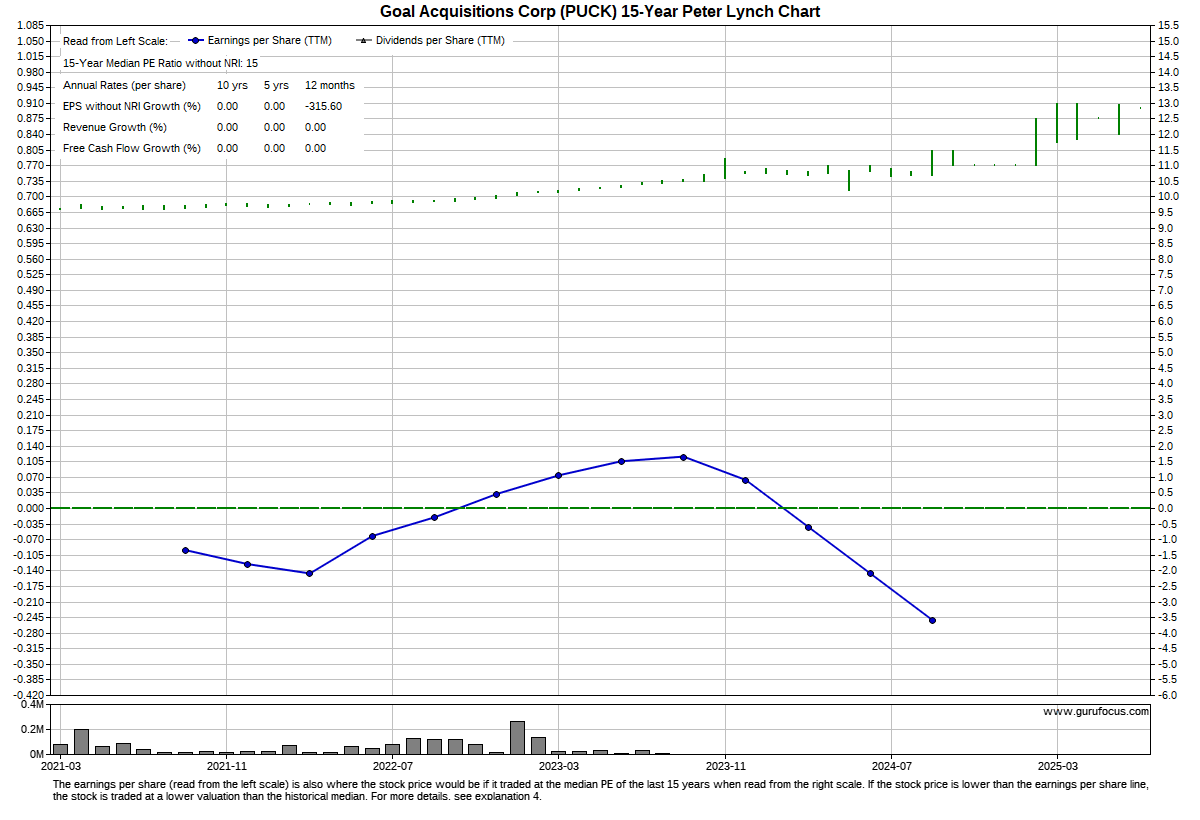Click the 'Revenue Growth (%)' row label
The height and width of the screenshot is (820, 1200).
(x=115, y=127)
